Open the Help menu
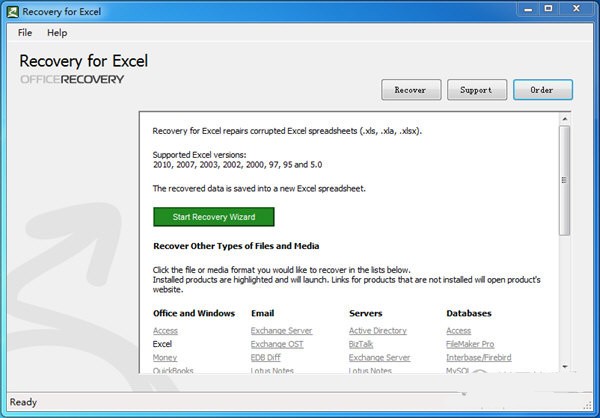This screenshot has height=418, width=600. coord(57,33)
